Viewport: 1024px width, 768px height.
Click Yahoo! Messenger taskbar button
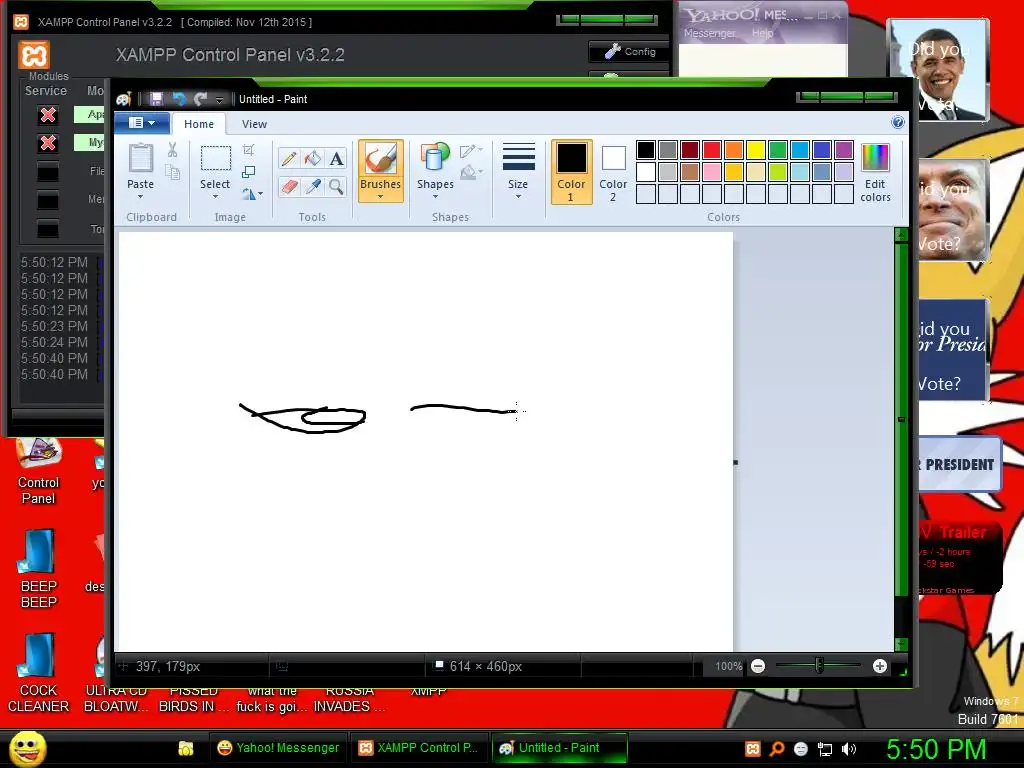tap(279, 748)
